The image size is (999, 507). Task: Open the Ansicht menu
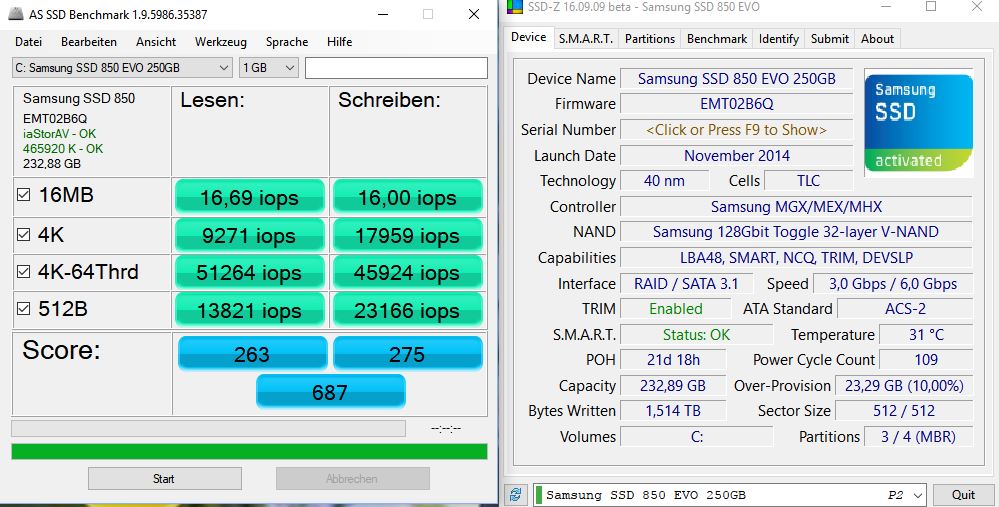point(156,42)
